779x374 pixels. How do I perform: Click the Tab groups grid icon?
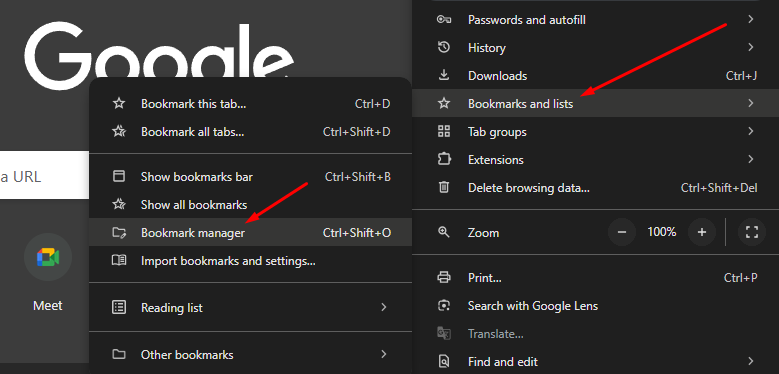(443, 132)
